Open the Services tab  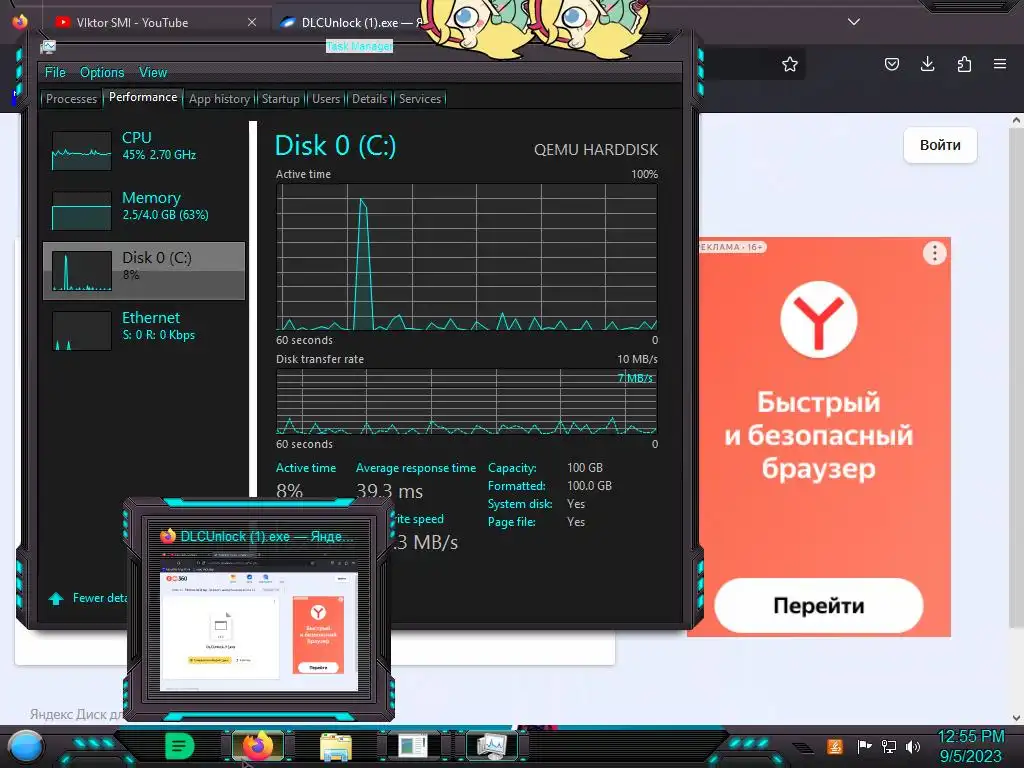(x=420, y=99)
